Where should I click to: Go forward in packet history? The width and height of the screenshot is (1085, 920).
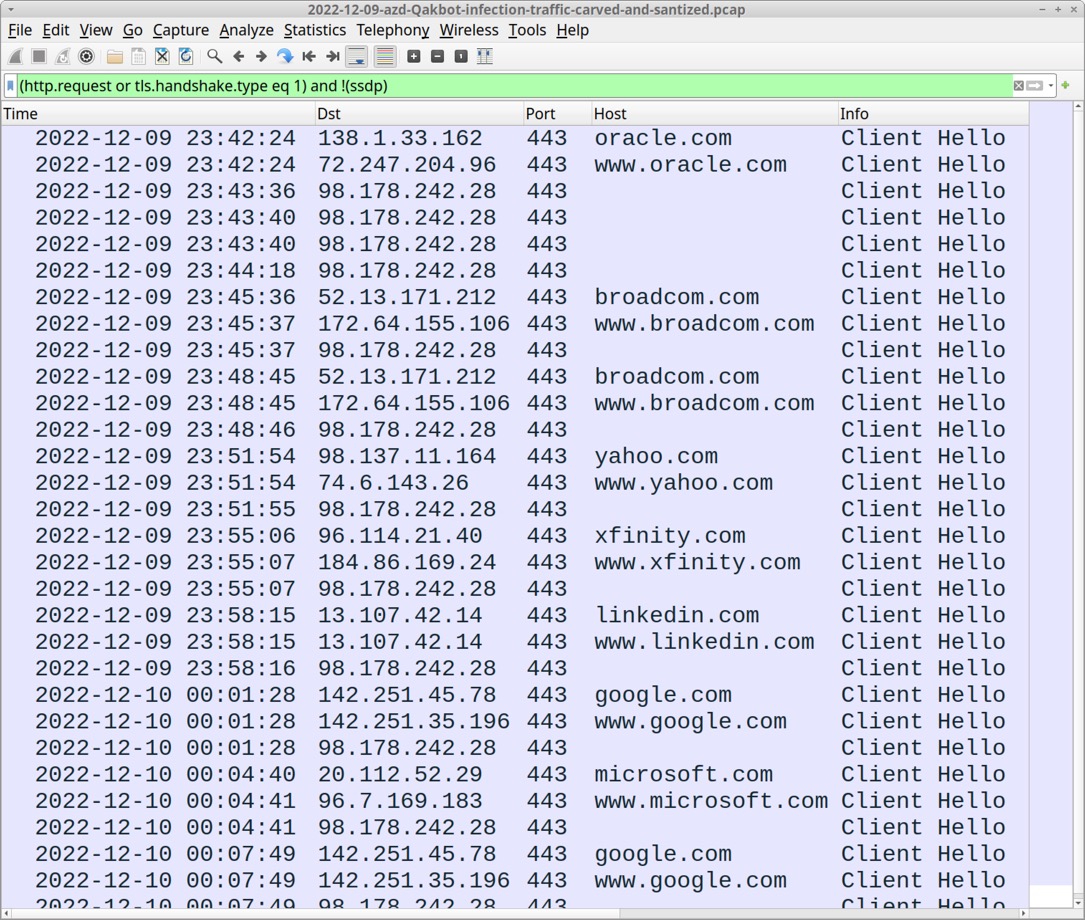262,57
